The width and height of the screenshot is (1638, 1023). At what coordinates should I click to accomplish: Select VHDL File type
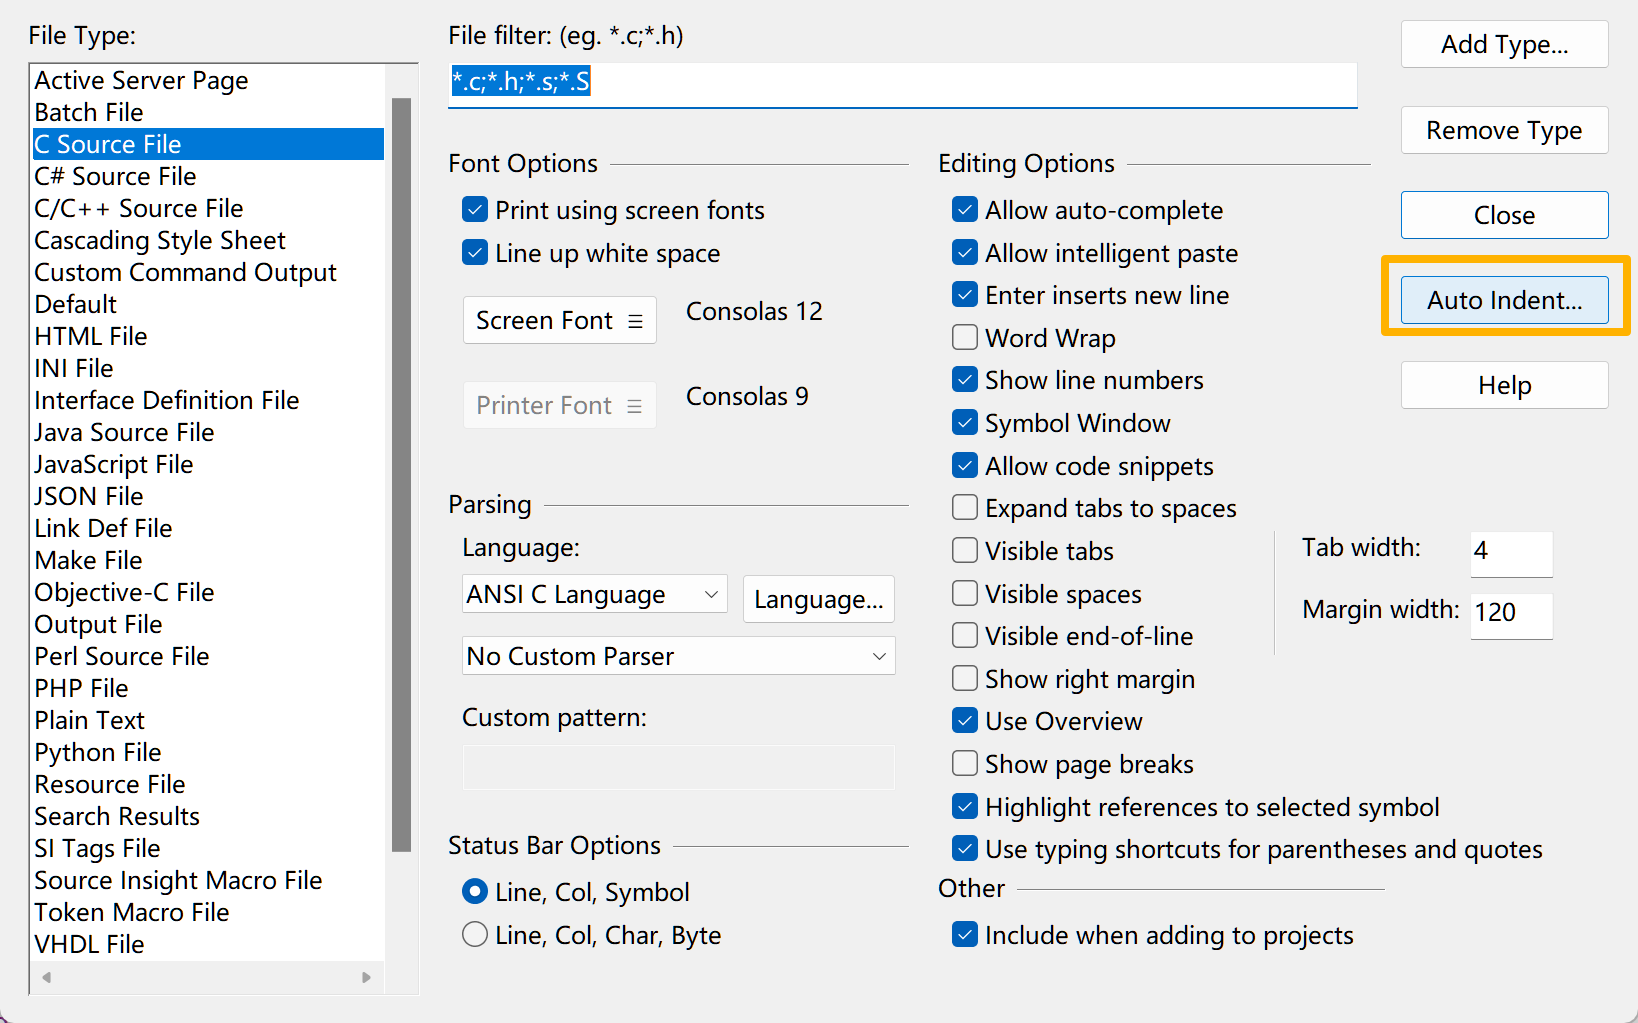pyautogui.click(x=208, y=944)
